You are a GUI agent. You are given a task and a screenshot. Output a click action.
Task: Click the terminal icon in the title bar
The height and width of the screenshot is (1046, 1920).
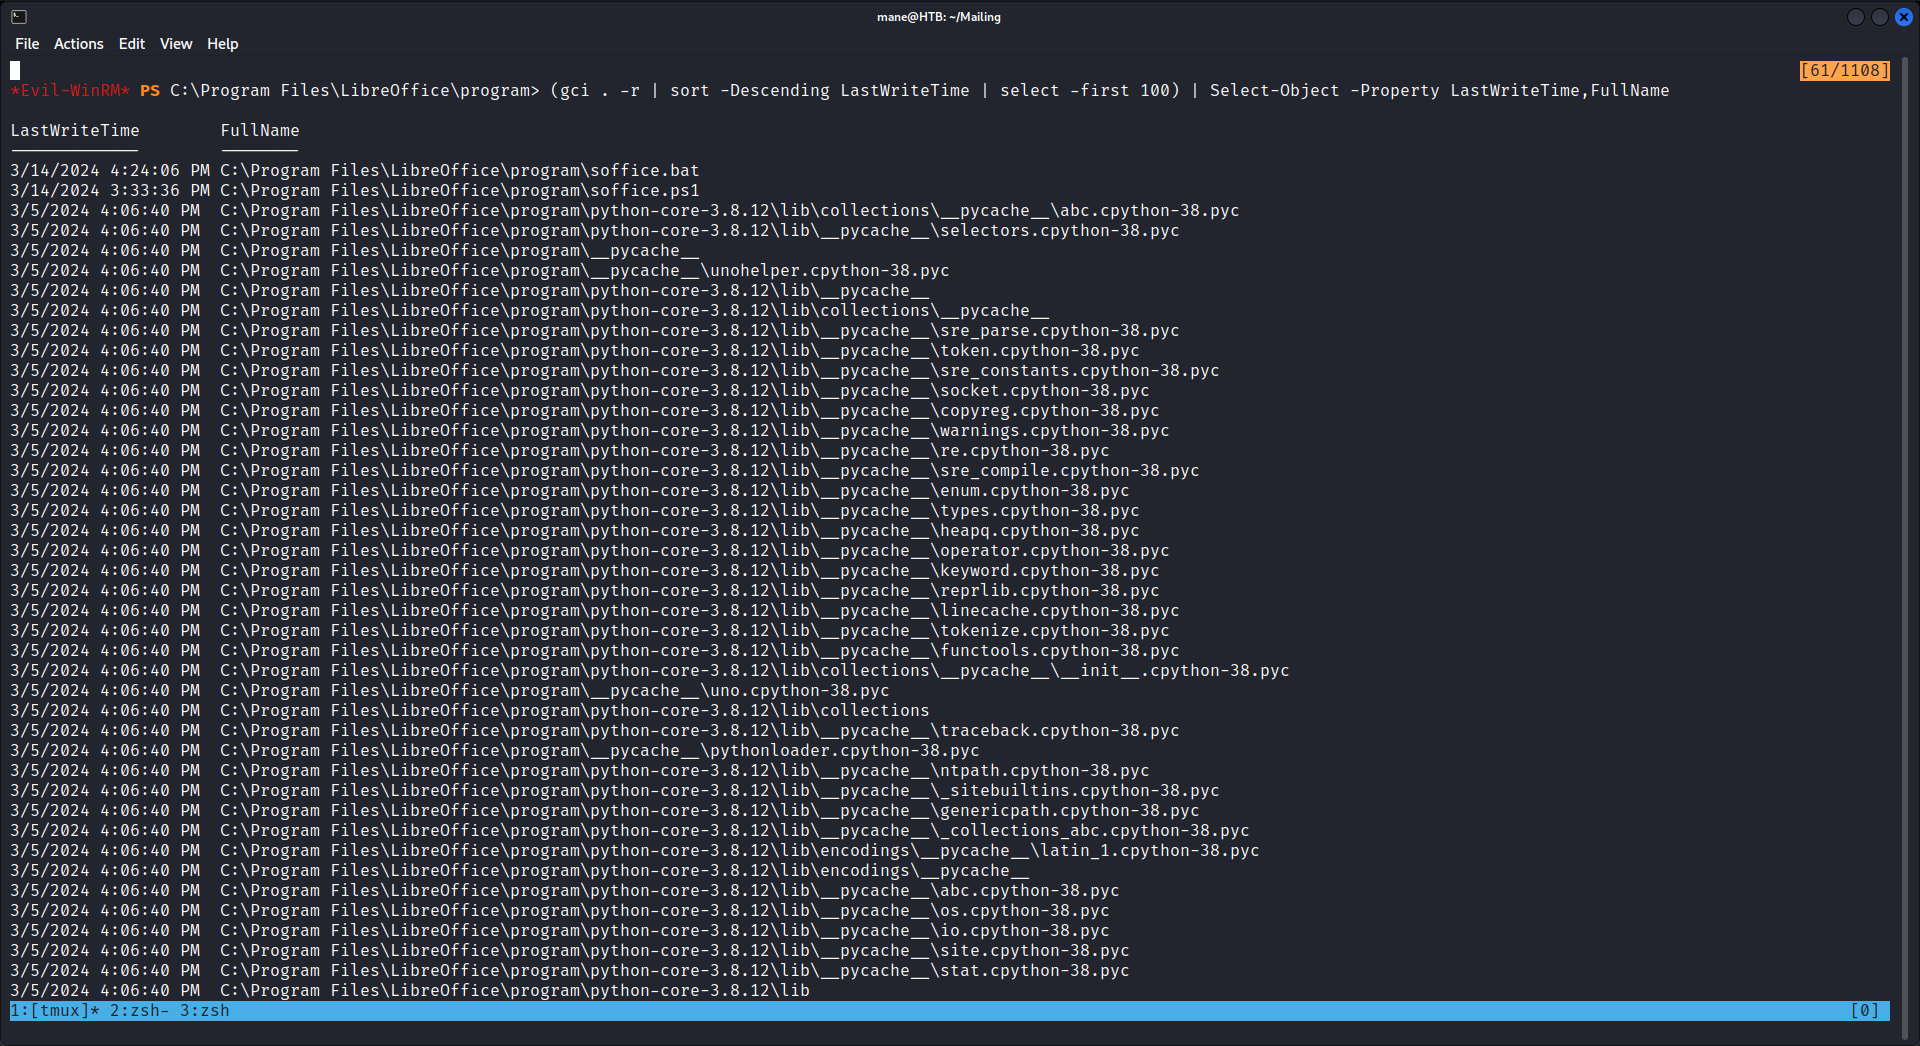point(19,17)
